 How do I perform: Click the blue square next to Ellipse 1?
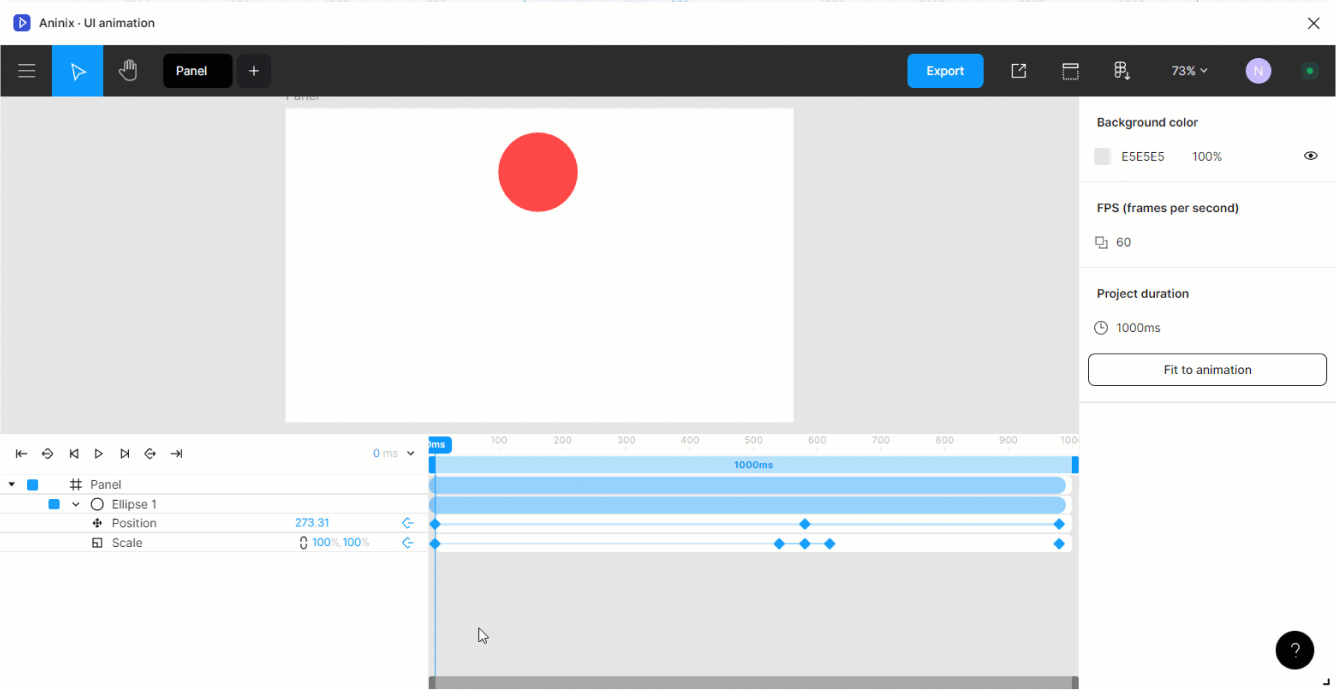pos(54,504)
